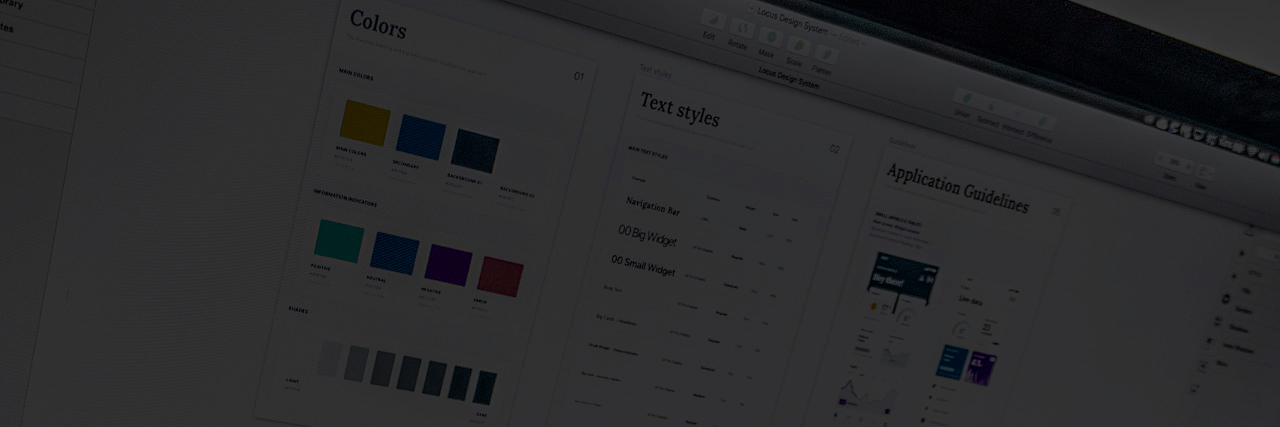Click the MAIN COLORS section label

pos(355,74)
